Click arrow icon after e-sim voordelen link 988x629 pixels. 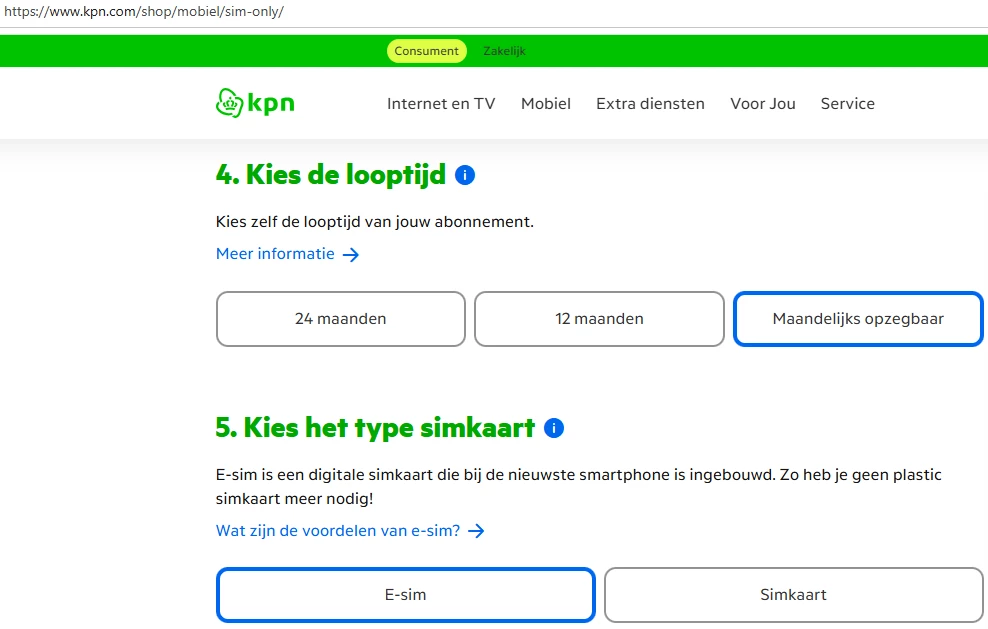coord(476,532)
